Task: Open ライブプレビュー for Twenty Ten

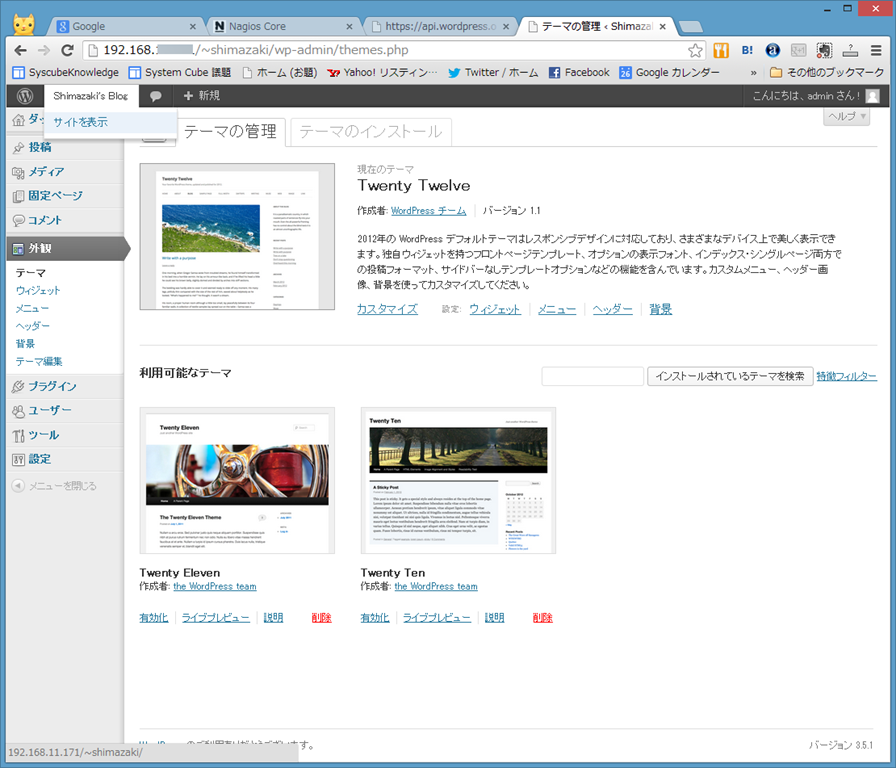Action: pyautogui.click(x=437, y=618)
